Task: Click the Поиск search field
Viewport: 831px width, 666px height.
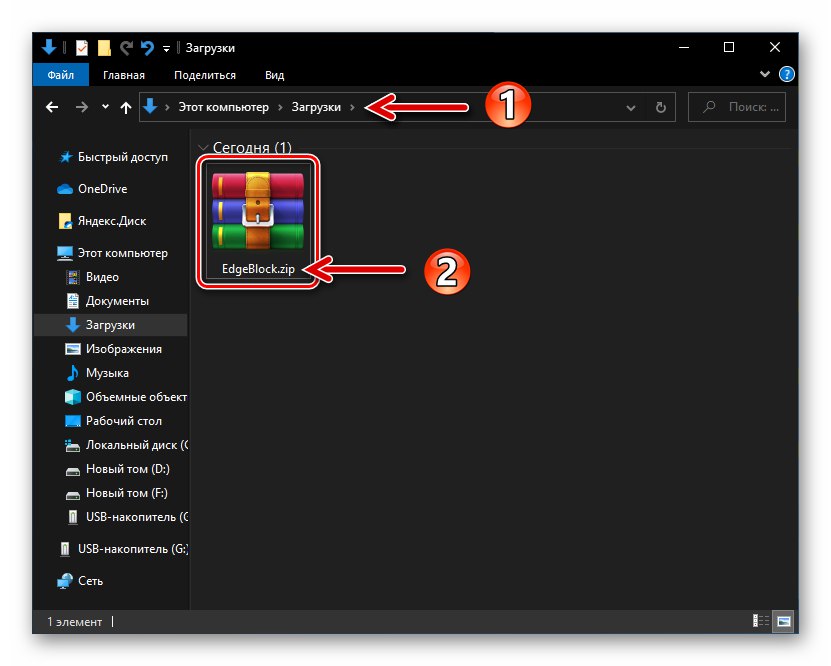Action: coord(737,107)
